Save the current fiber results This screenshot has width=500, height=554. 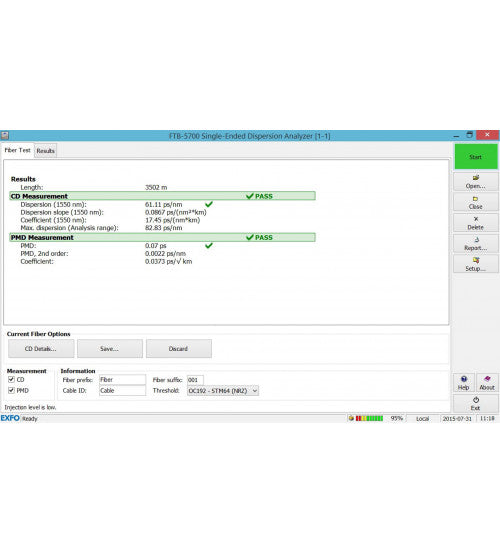tap(110, 349)
